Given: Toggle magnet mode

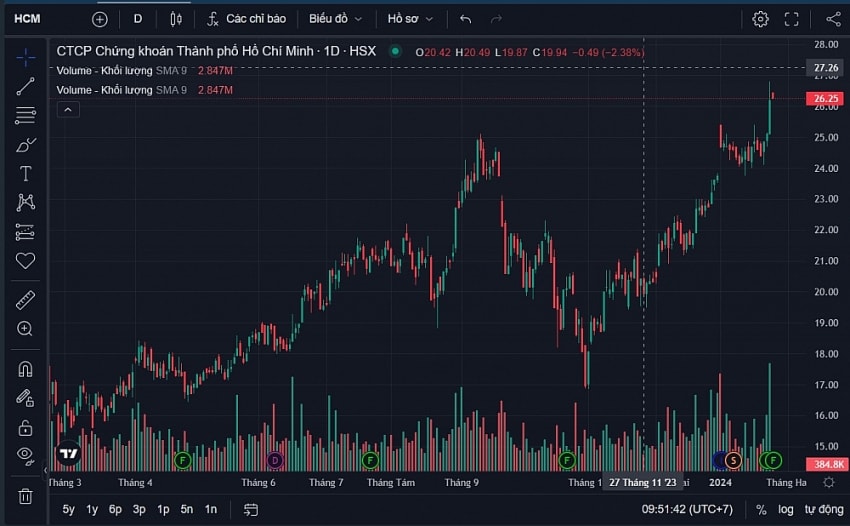Looking at the screenshot, I should pos(25,369).
